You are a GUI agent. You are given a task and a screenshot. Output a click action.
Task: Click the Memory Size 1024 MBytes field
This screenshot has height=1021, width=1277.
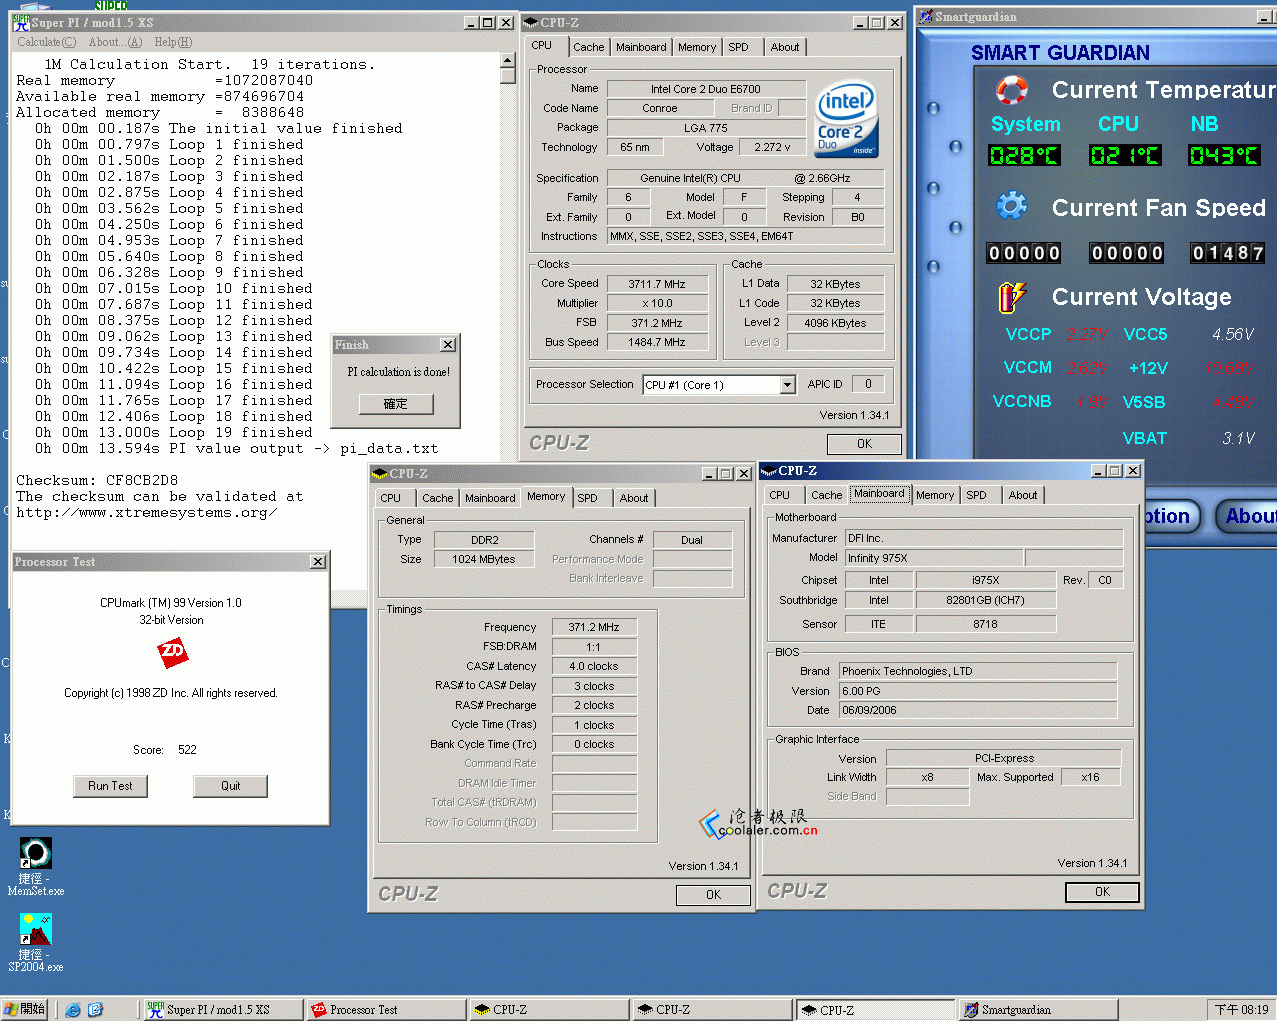coord(483,559)
